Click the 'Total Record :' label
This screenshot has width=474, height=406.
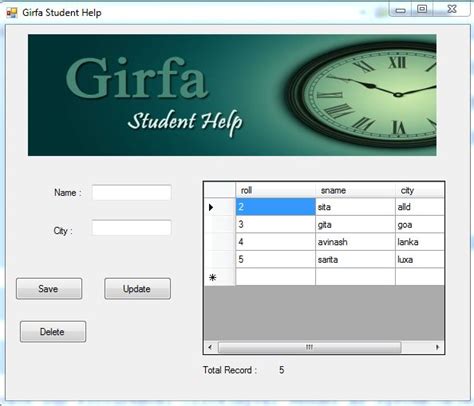click(230, 370)
